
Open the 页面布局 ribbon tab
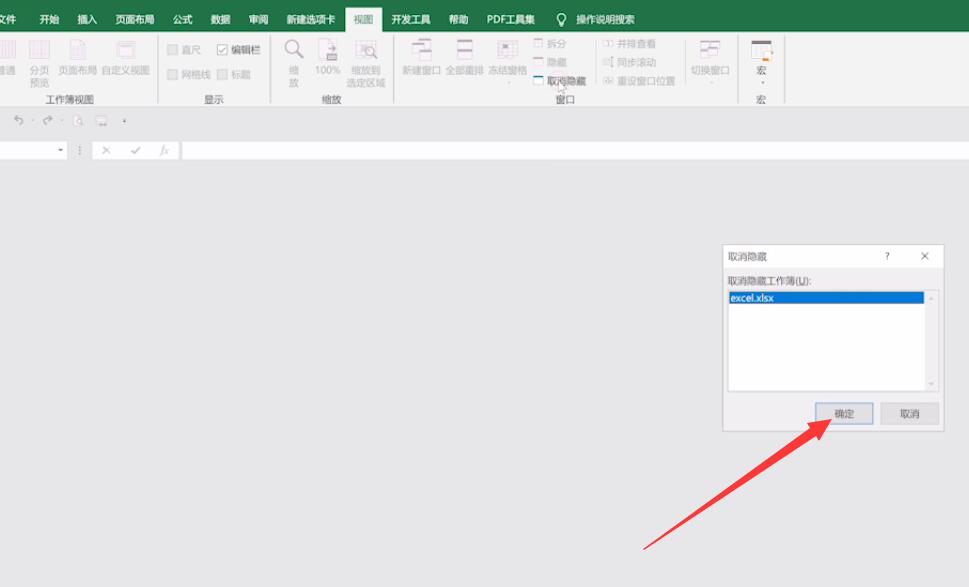click(x=135, y=20)
